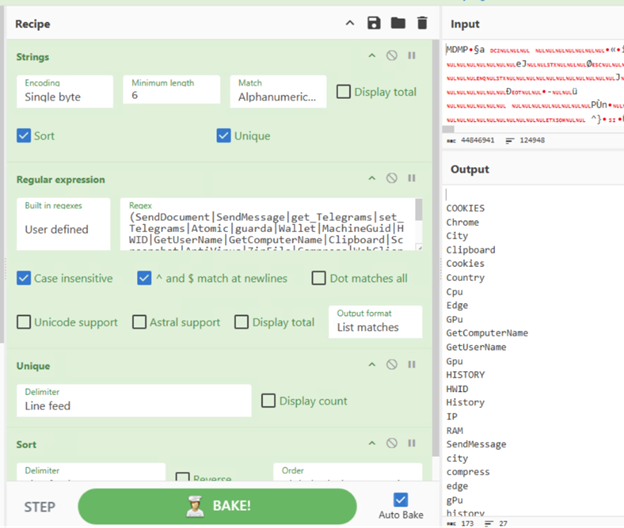
Task: Save the recipe with the floppy disk icon
Action: click(x=374, y=23)
